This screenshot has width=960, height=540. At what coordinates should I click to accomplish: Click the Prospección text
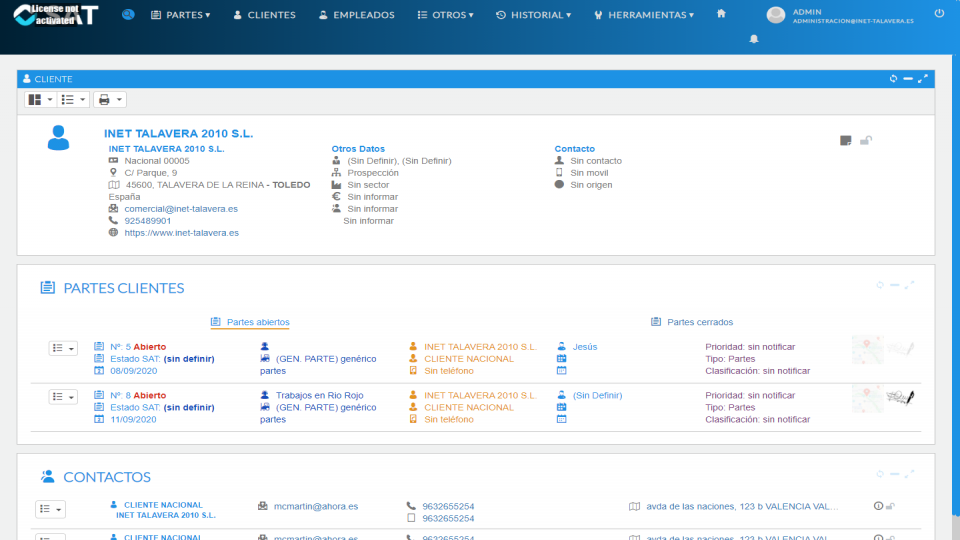click(x=373, y=173)
